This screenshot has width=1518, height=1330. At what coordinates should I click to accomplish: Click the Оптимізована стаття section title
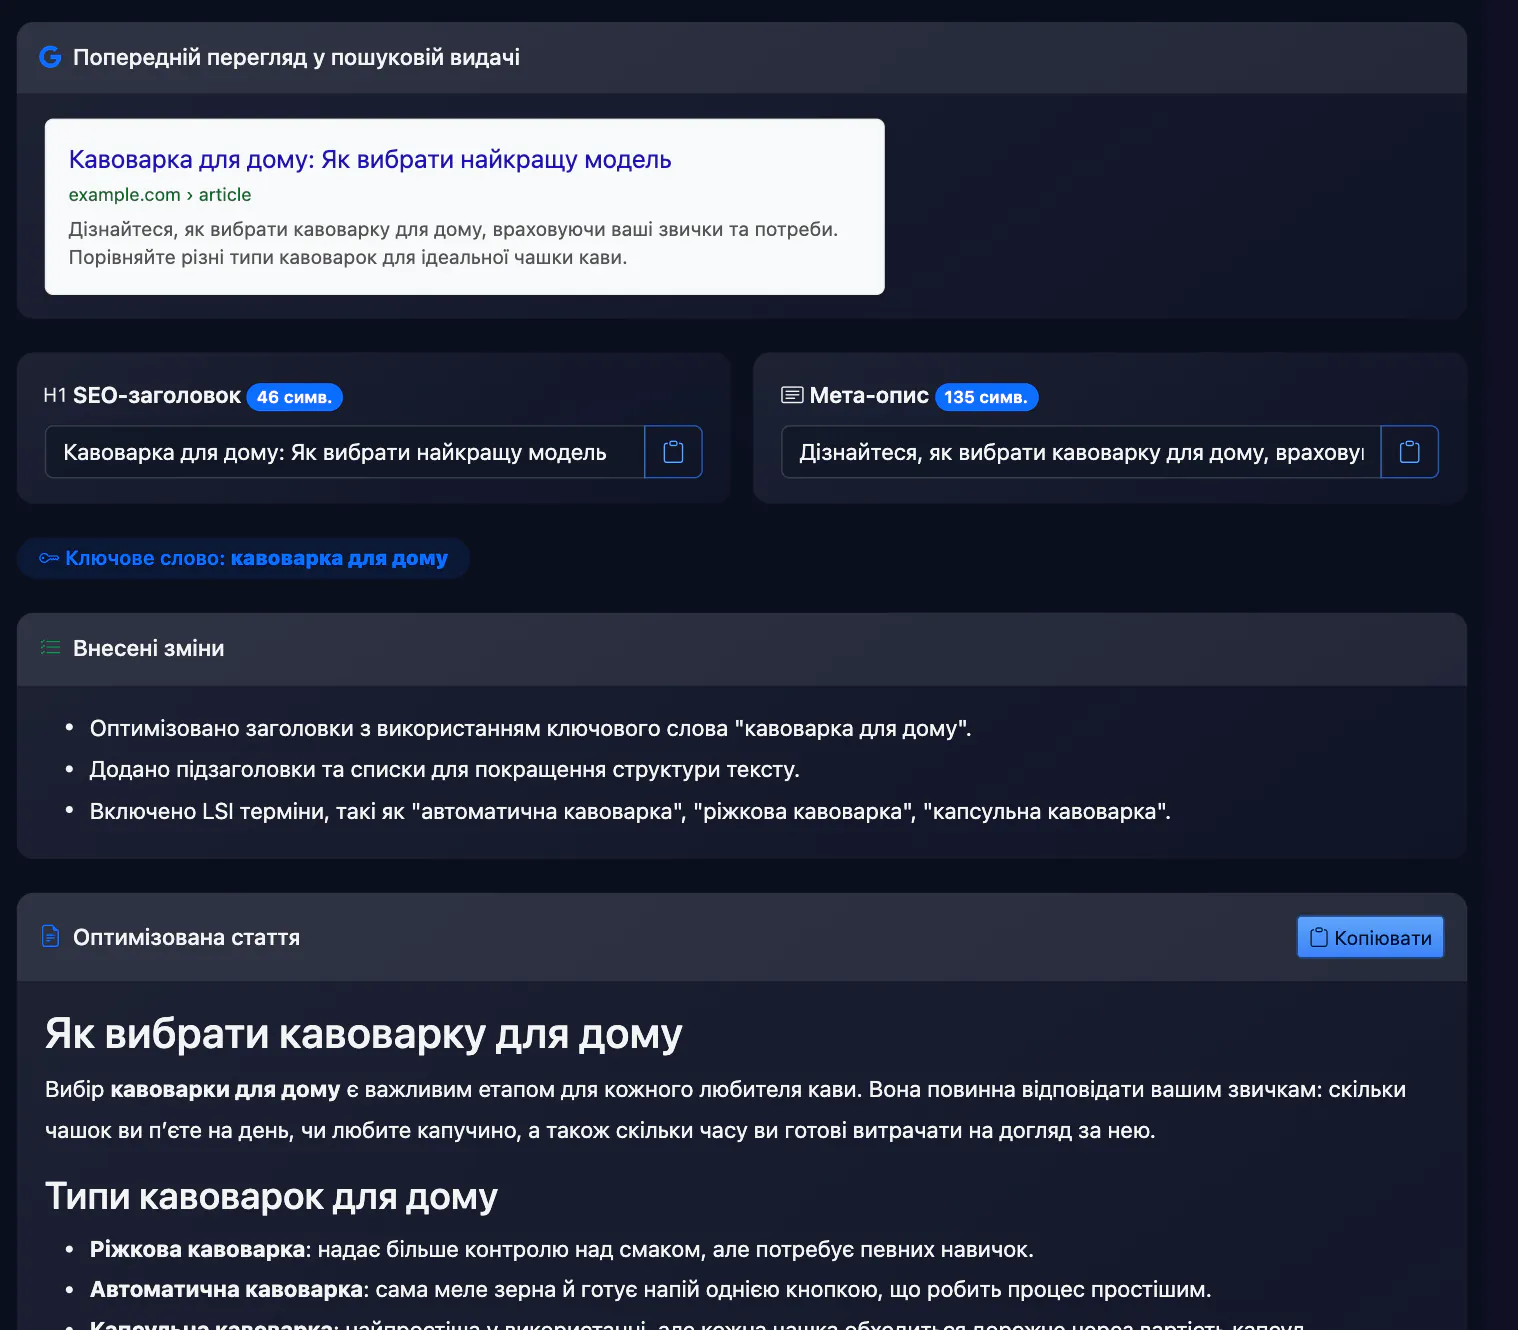186,937
